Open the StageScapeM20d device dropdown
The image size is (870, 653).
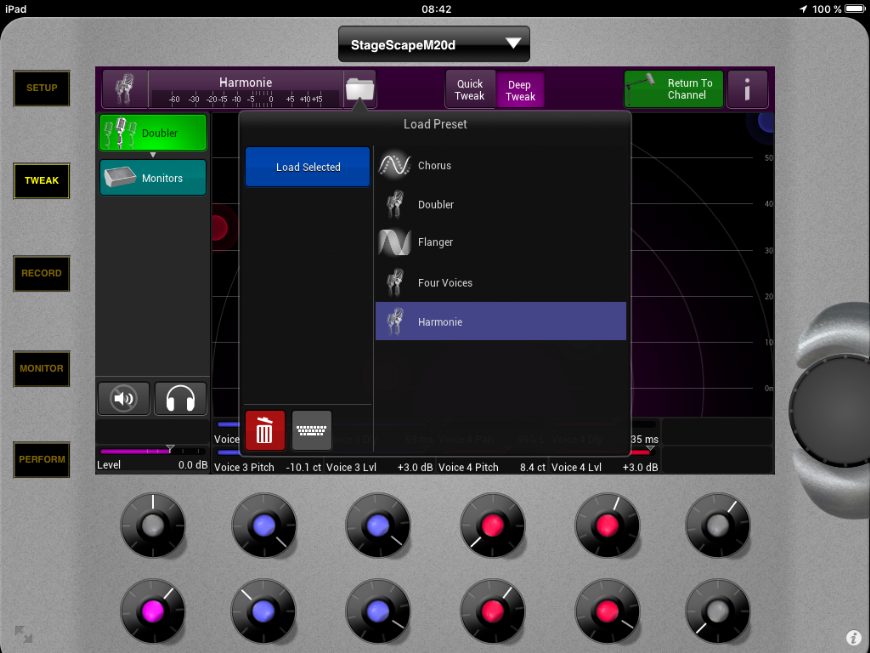[x=434, y=44]
